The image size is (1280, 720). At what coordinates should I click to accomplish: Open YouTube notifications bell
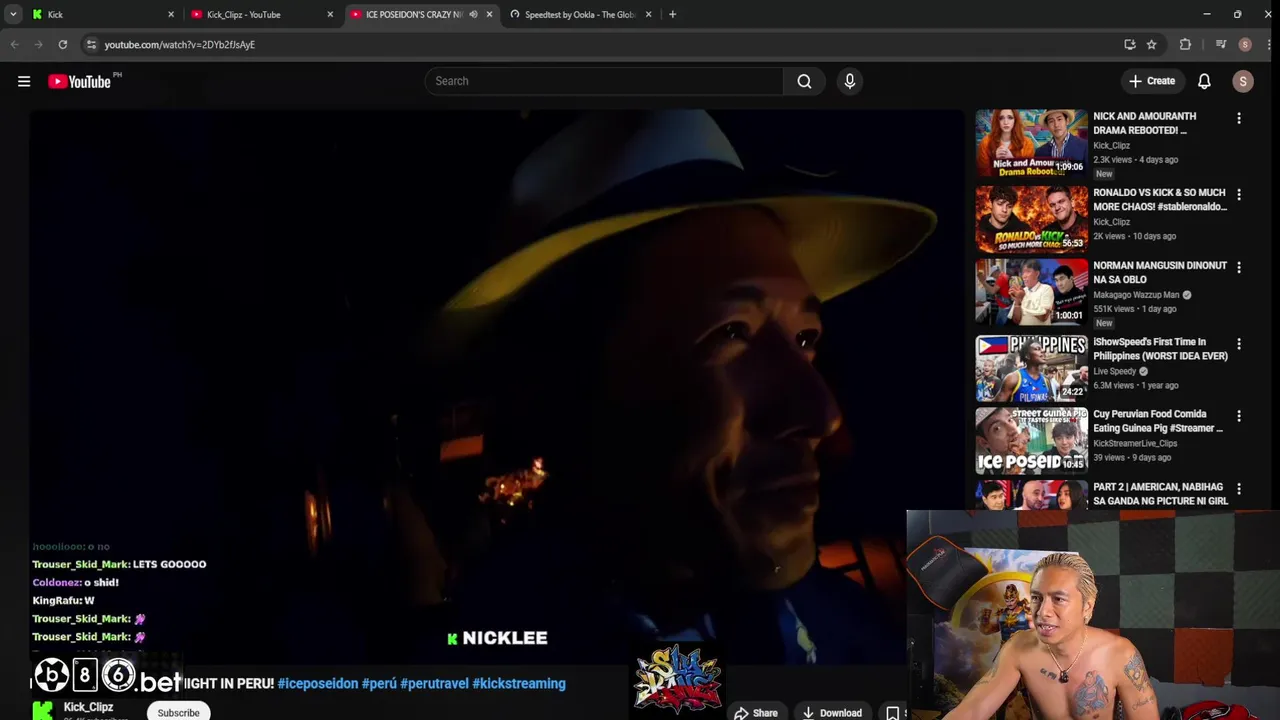pyautogui.click(x=1204, y=81)
